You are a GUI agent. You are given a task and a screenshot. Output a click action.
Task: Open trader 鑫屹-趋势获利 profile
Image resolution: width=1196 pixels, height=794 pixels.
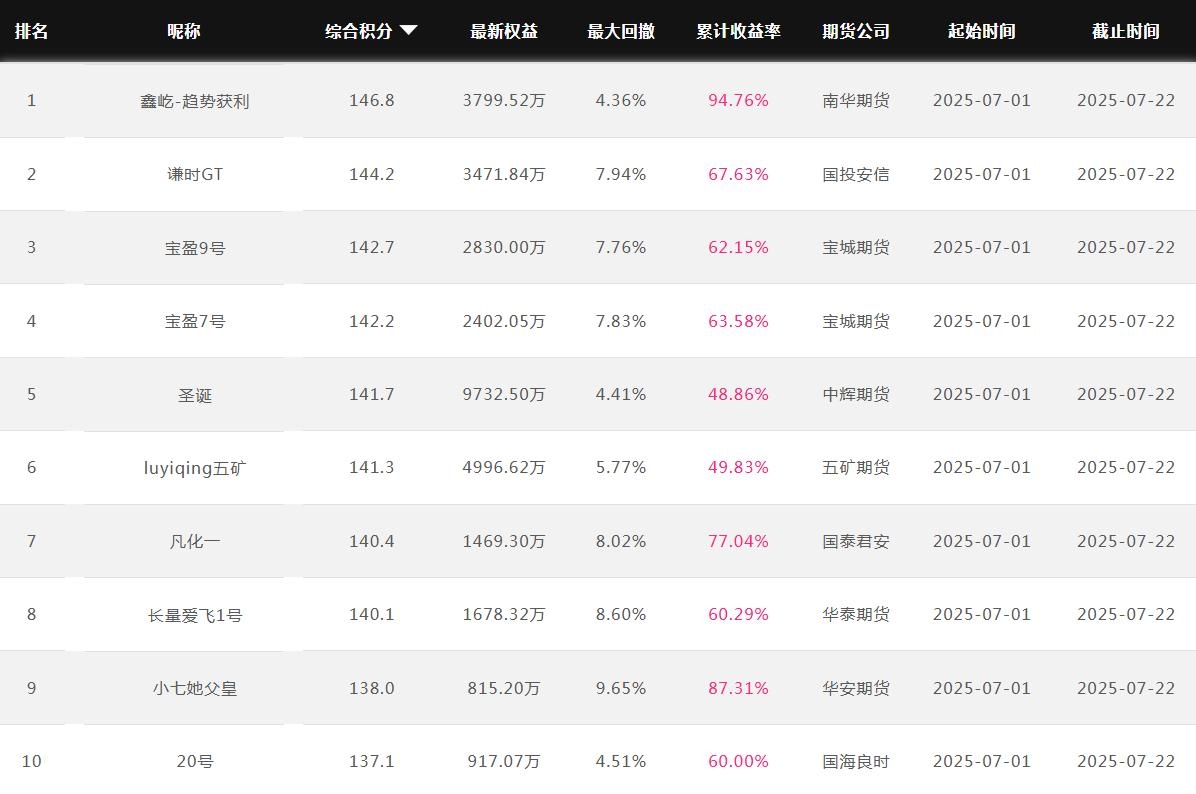(195, 101)
